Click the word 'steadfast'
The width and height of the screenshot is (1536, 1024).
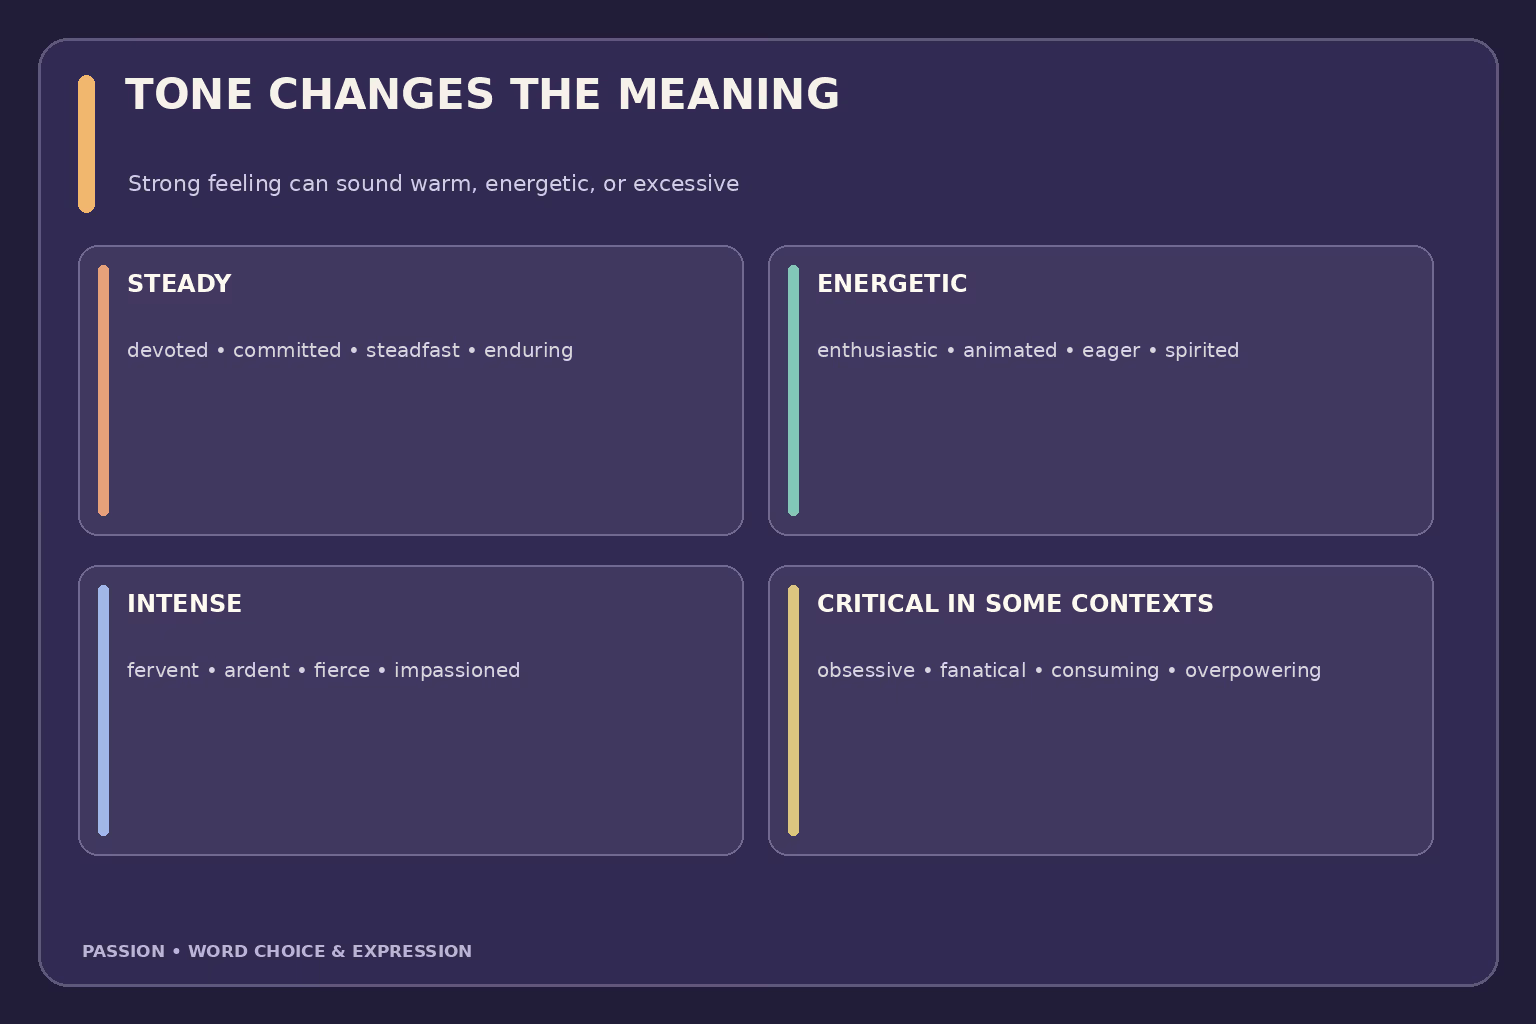point(413,350)
